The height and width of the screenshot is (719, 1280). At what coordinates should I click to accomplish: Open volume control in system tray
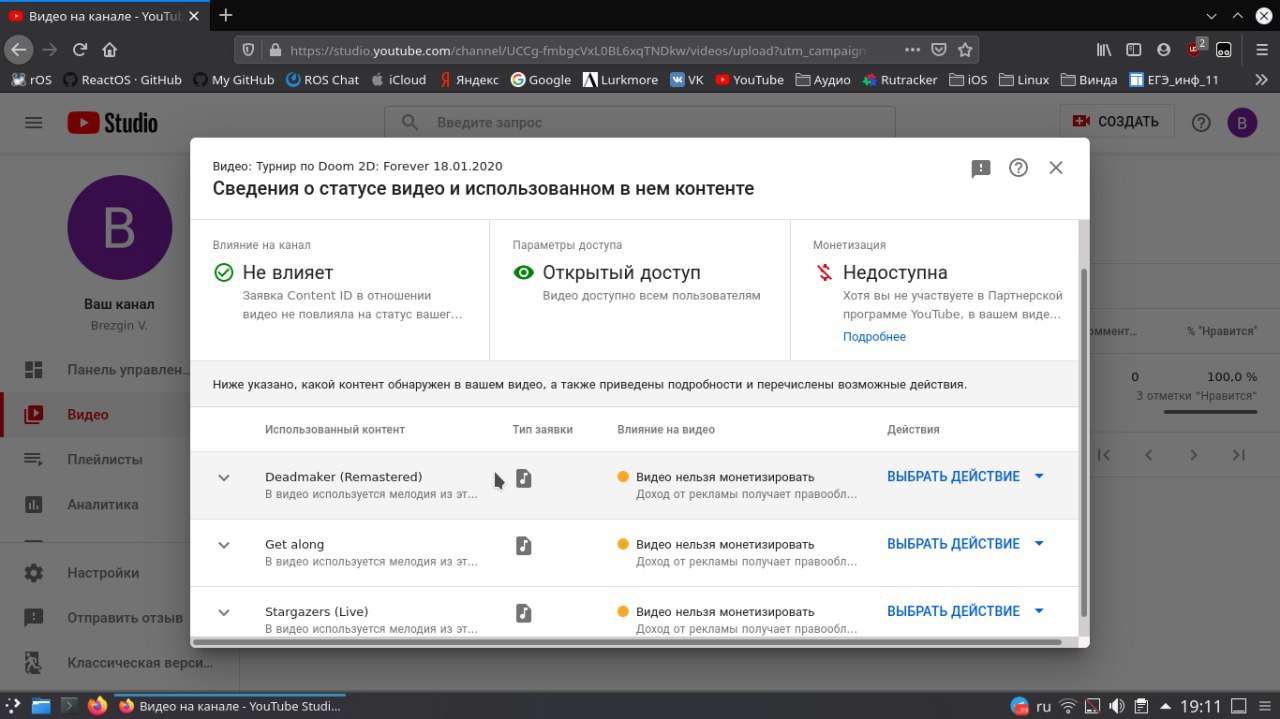coord(1117,706)
